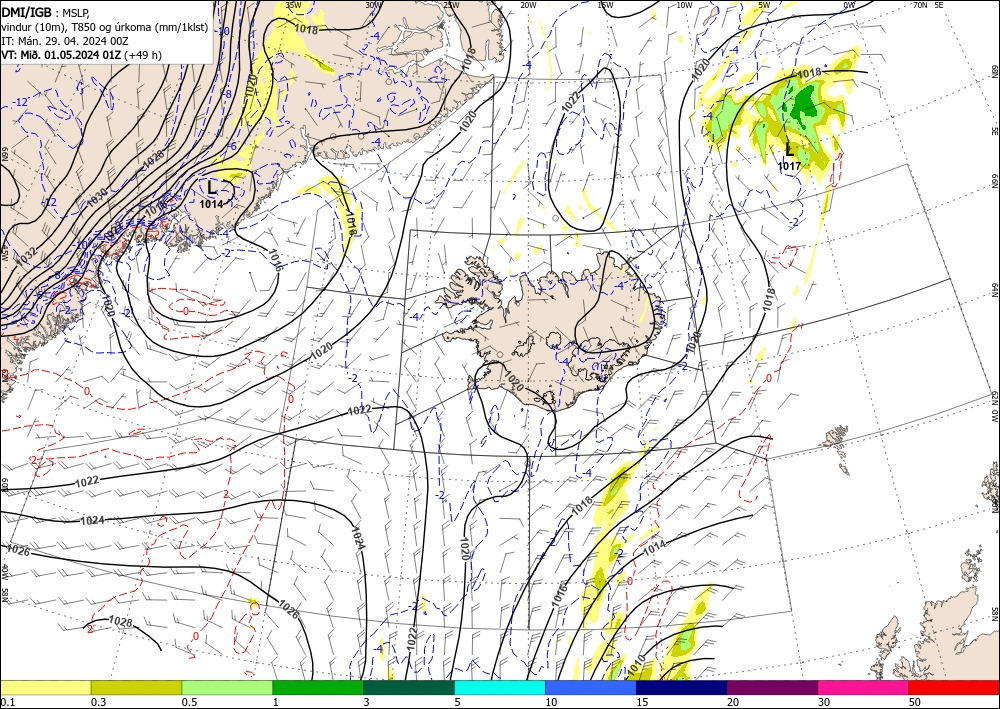The width and height of the screenshot is (1000, 709).
Task: Click the '25W' longitude label
Action: [451, 5]
